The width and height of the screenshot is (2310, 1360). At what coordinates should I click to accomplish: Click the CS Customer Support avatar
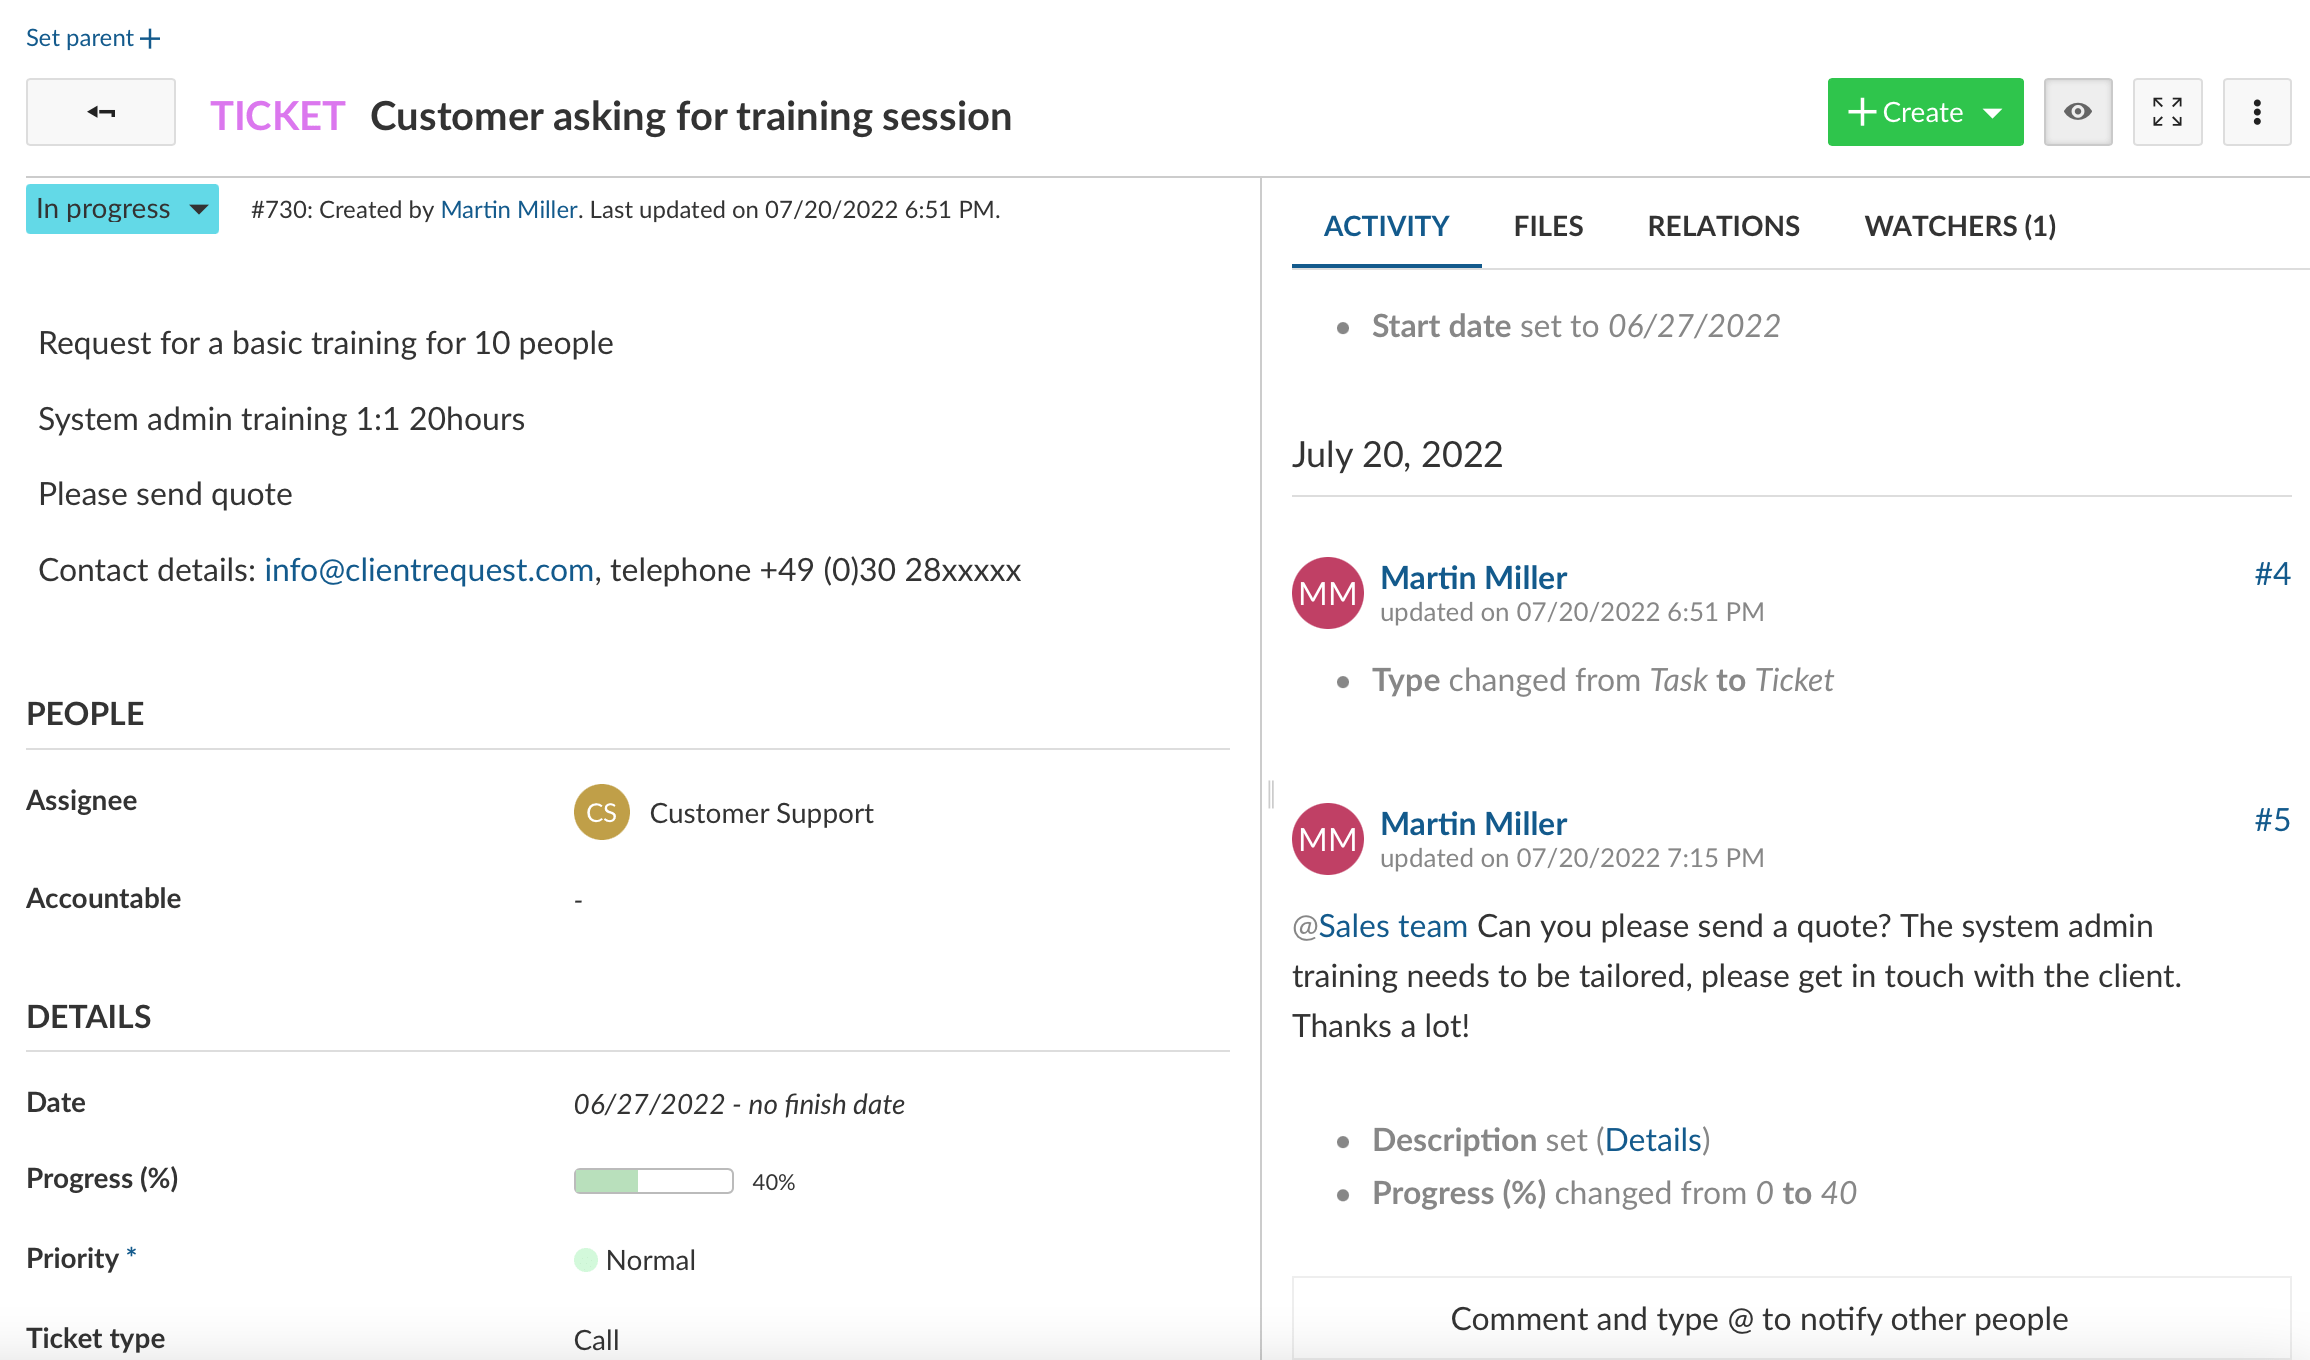[x=601, y=812]
